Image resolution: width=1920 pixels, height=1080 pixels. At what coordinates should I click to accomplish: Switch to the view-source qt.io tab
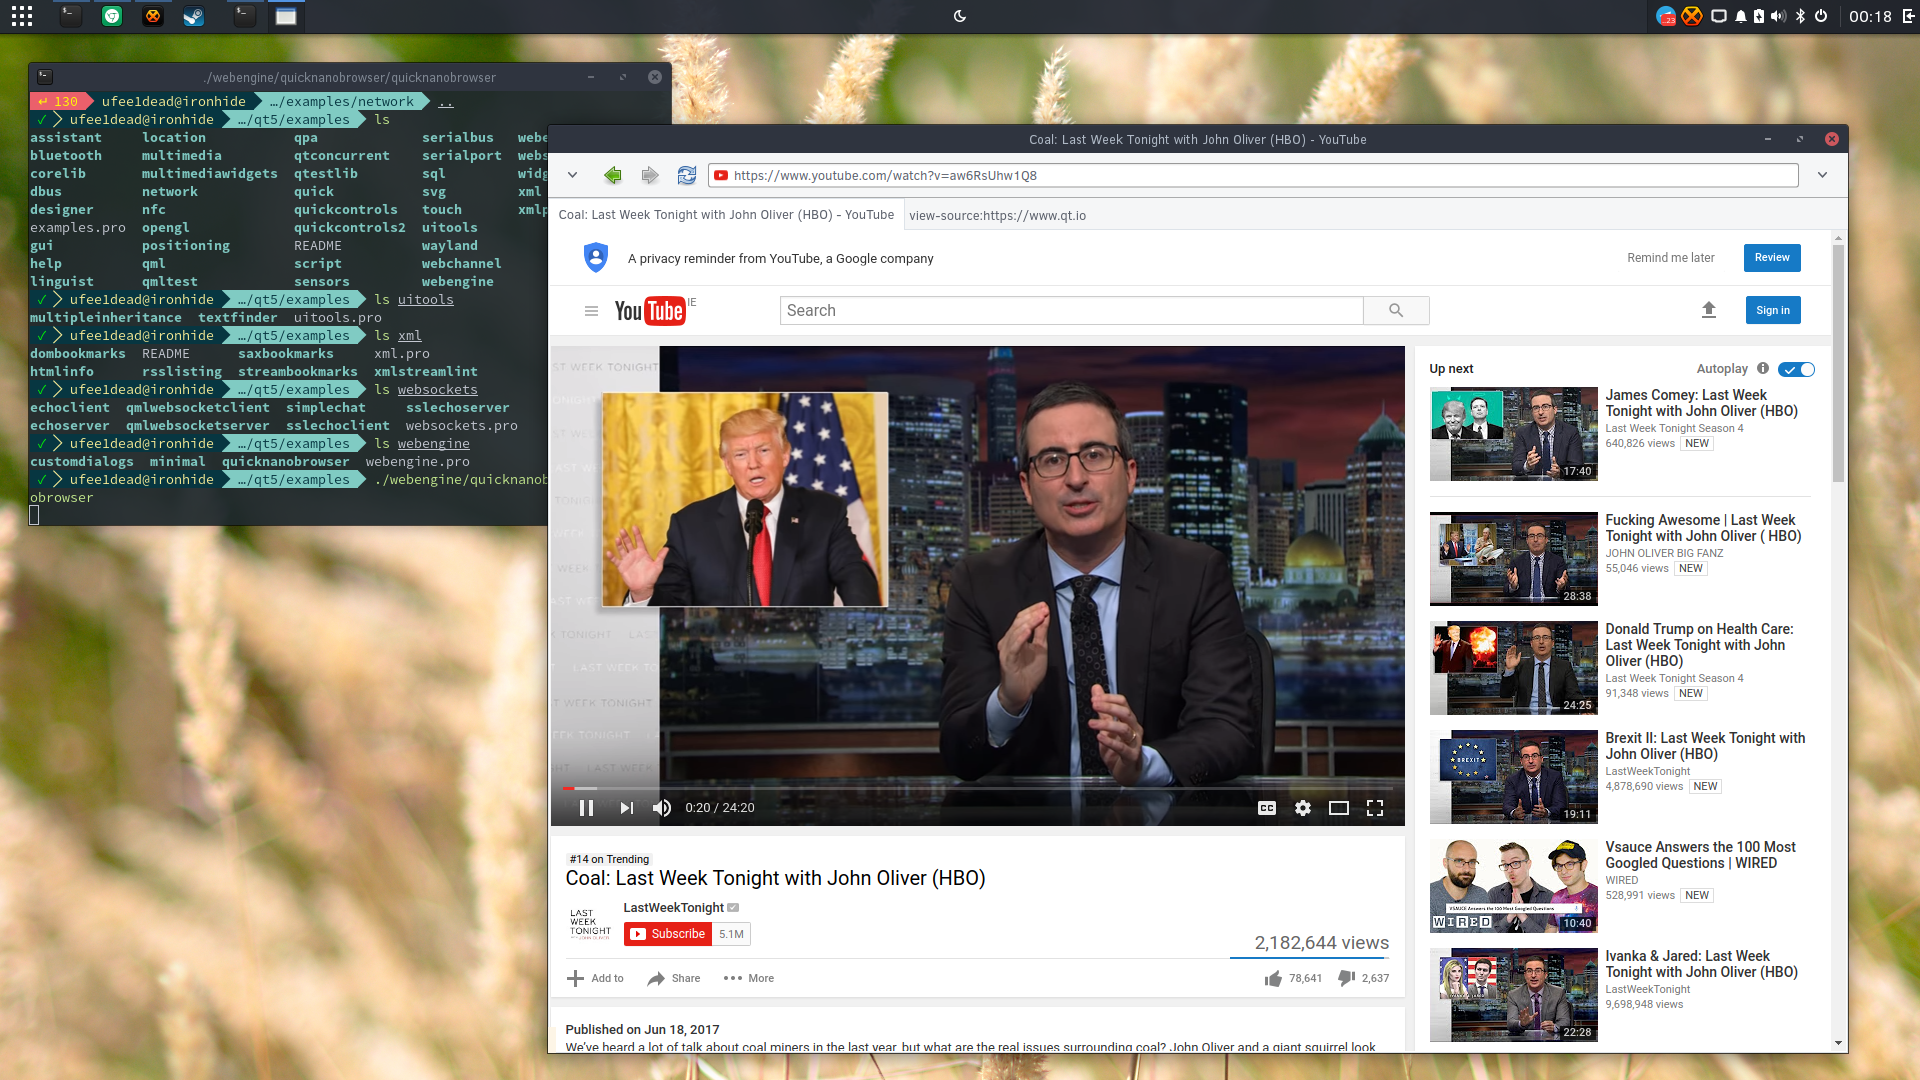click(x=997, y=215)
